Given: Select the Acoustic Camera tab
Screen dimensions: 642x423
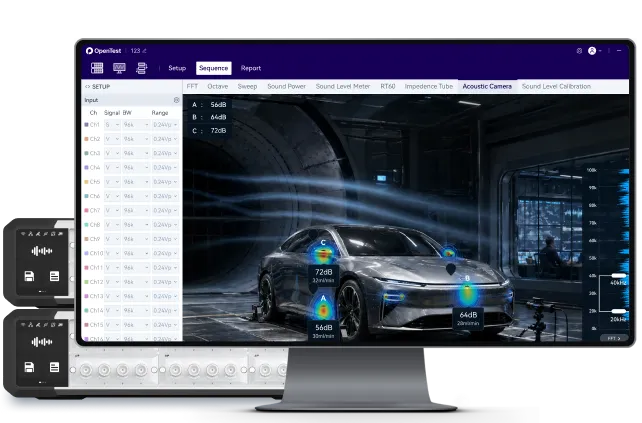Looking at the screenshot, I should [x=487, y=86].
